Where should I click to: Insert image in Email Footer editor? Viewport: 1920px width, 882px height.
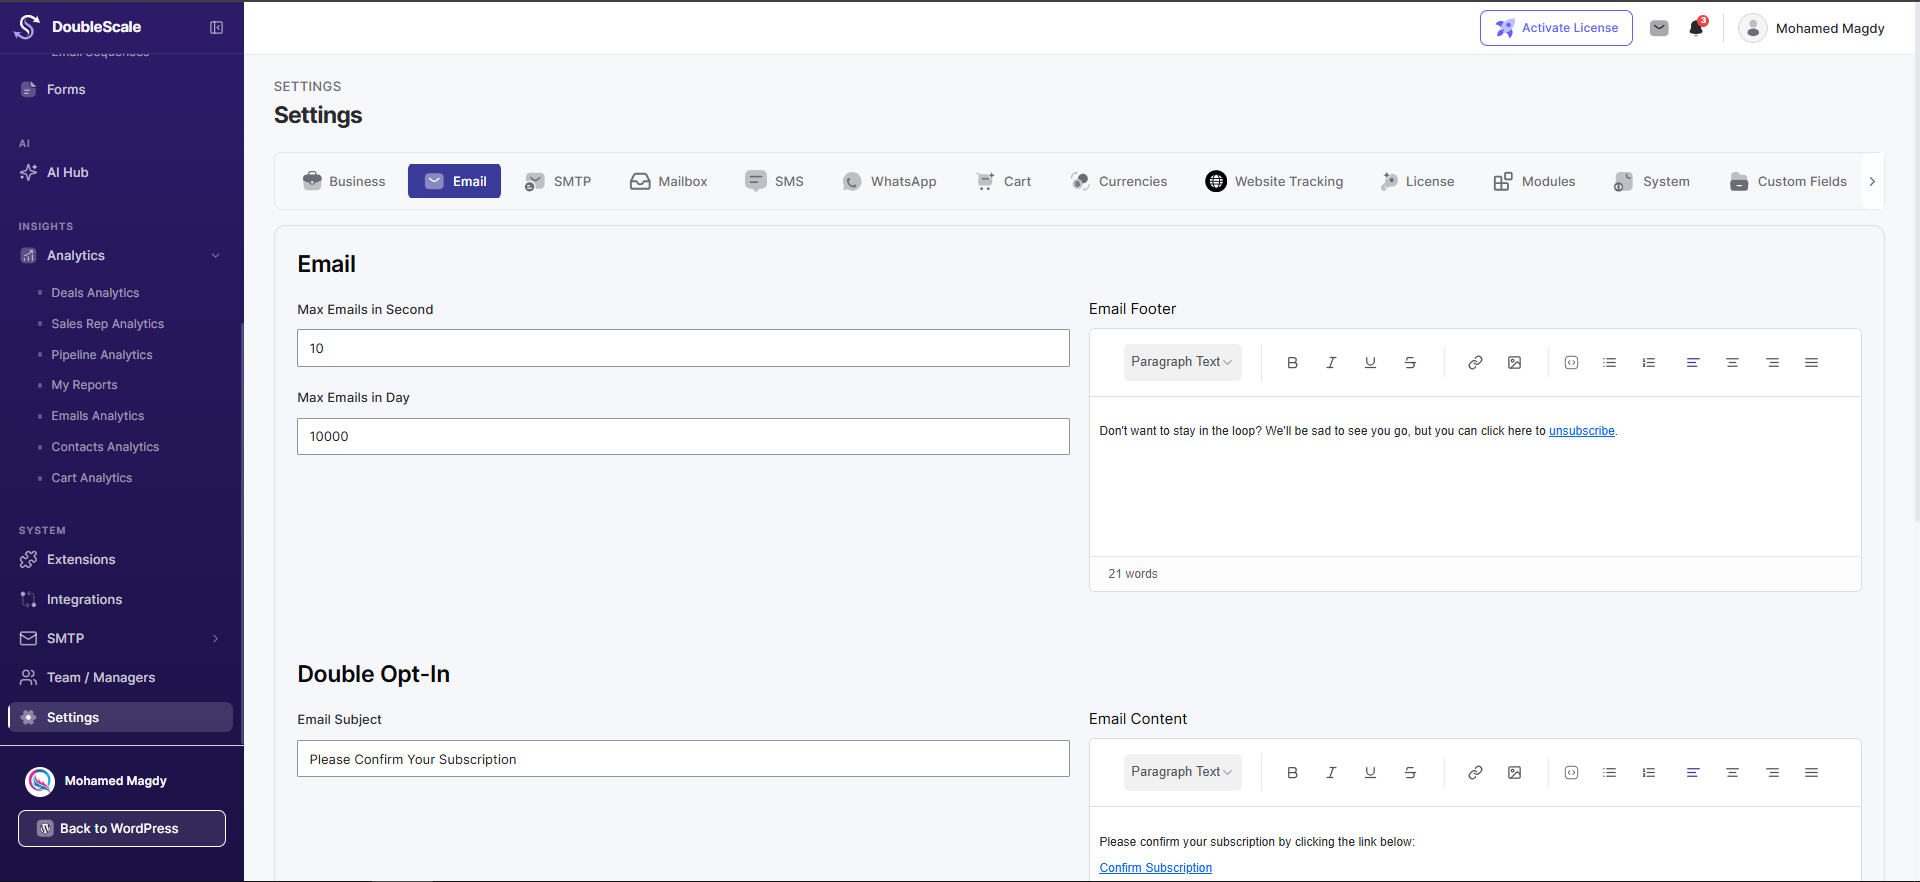(x=1515, y=363)
